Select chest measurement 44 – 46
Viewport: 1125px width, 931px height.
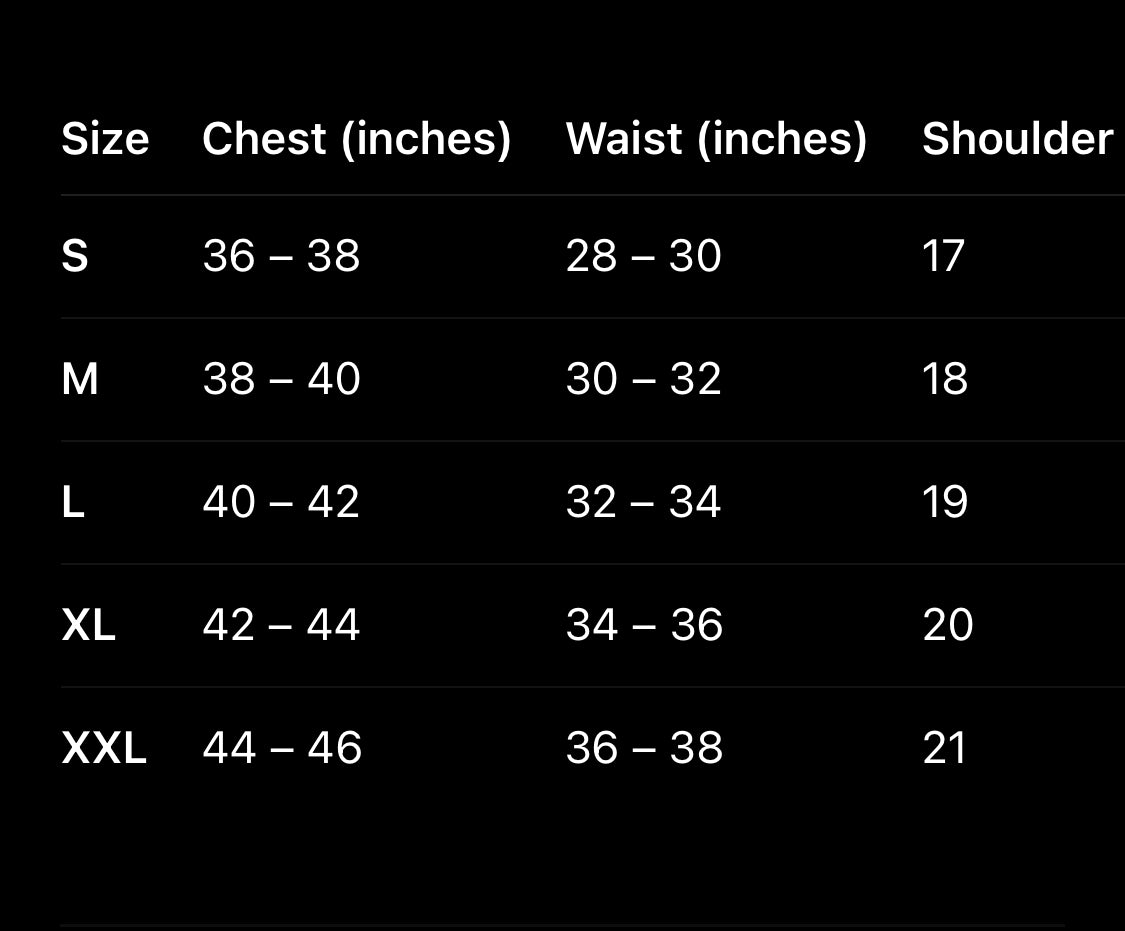(282, 748)
